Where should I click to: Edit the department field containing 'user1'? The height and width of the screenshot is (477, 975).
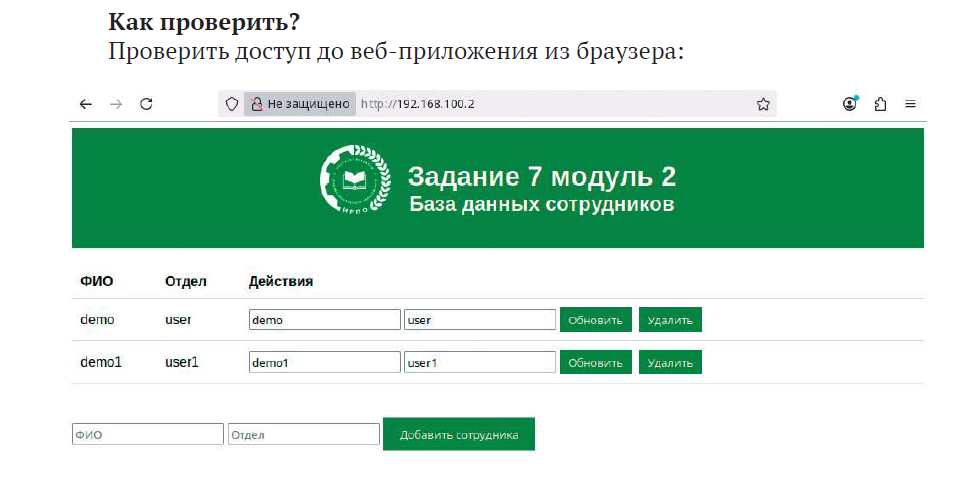[x=479, y=362]
